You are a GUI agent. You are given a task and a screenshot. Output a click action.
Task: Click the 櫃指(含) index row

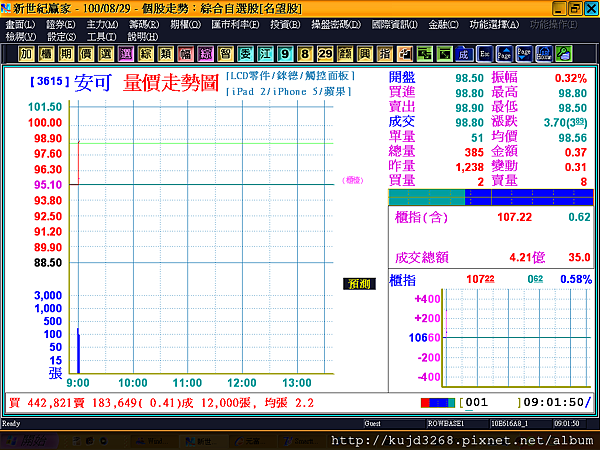click(492, 217)
